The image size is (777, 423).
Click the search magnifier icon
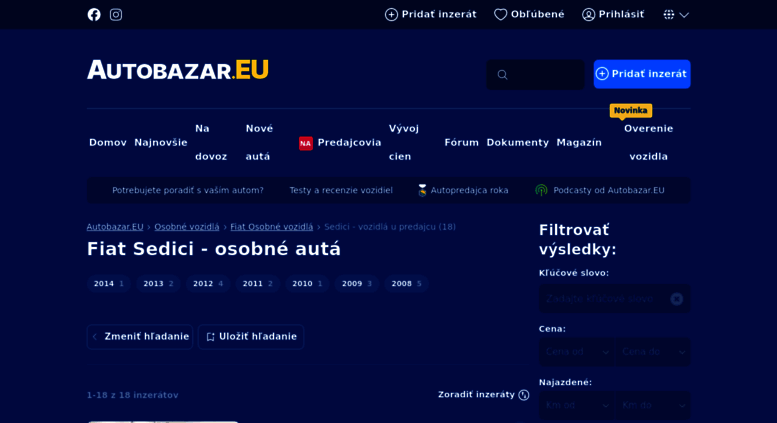click(502, 75)
